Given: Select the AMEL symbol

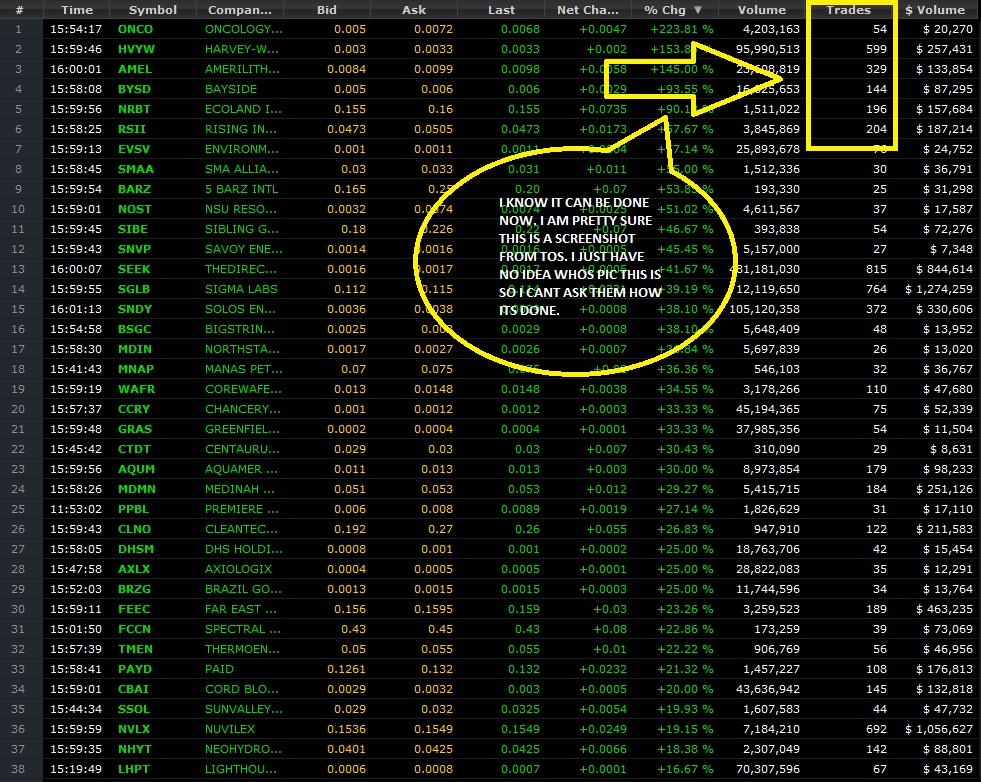Looking at the screenshot, I should pyautogui.click(x=135, y=69).
